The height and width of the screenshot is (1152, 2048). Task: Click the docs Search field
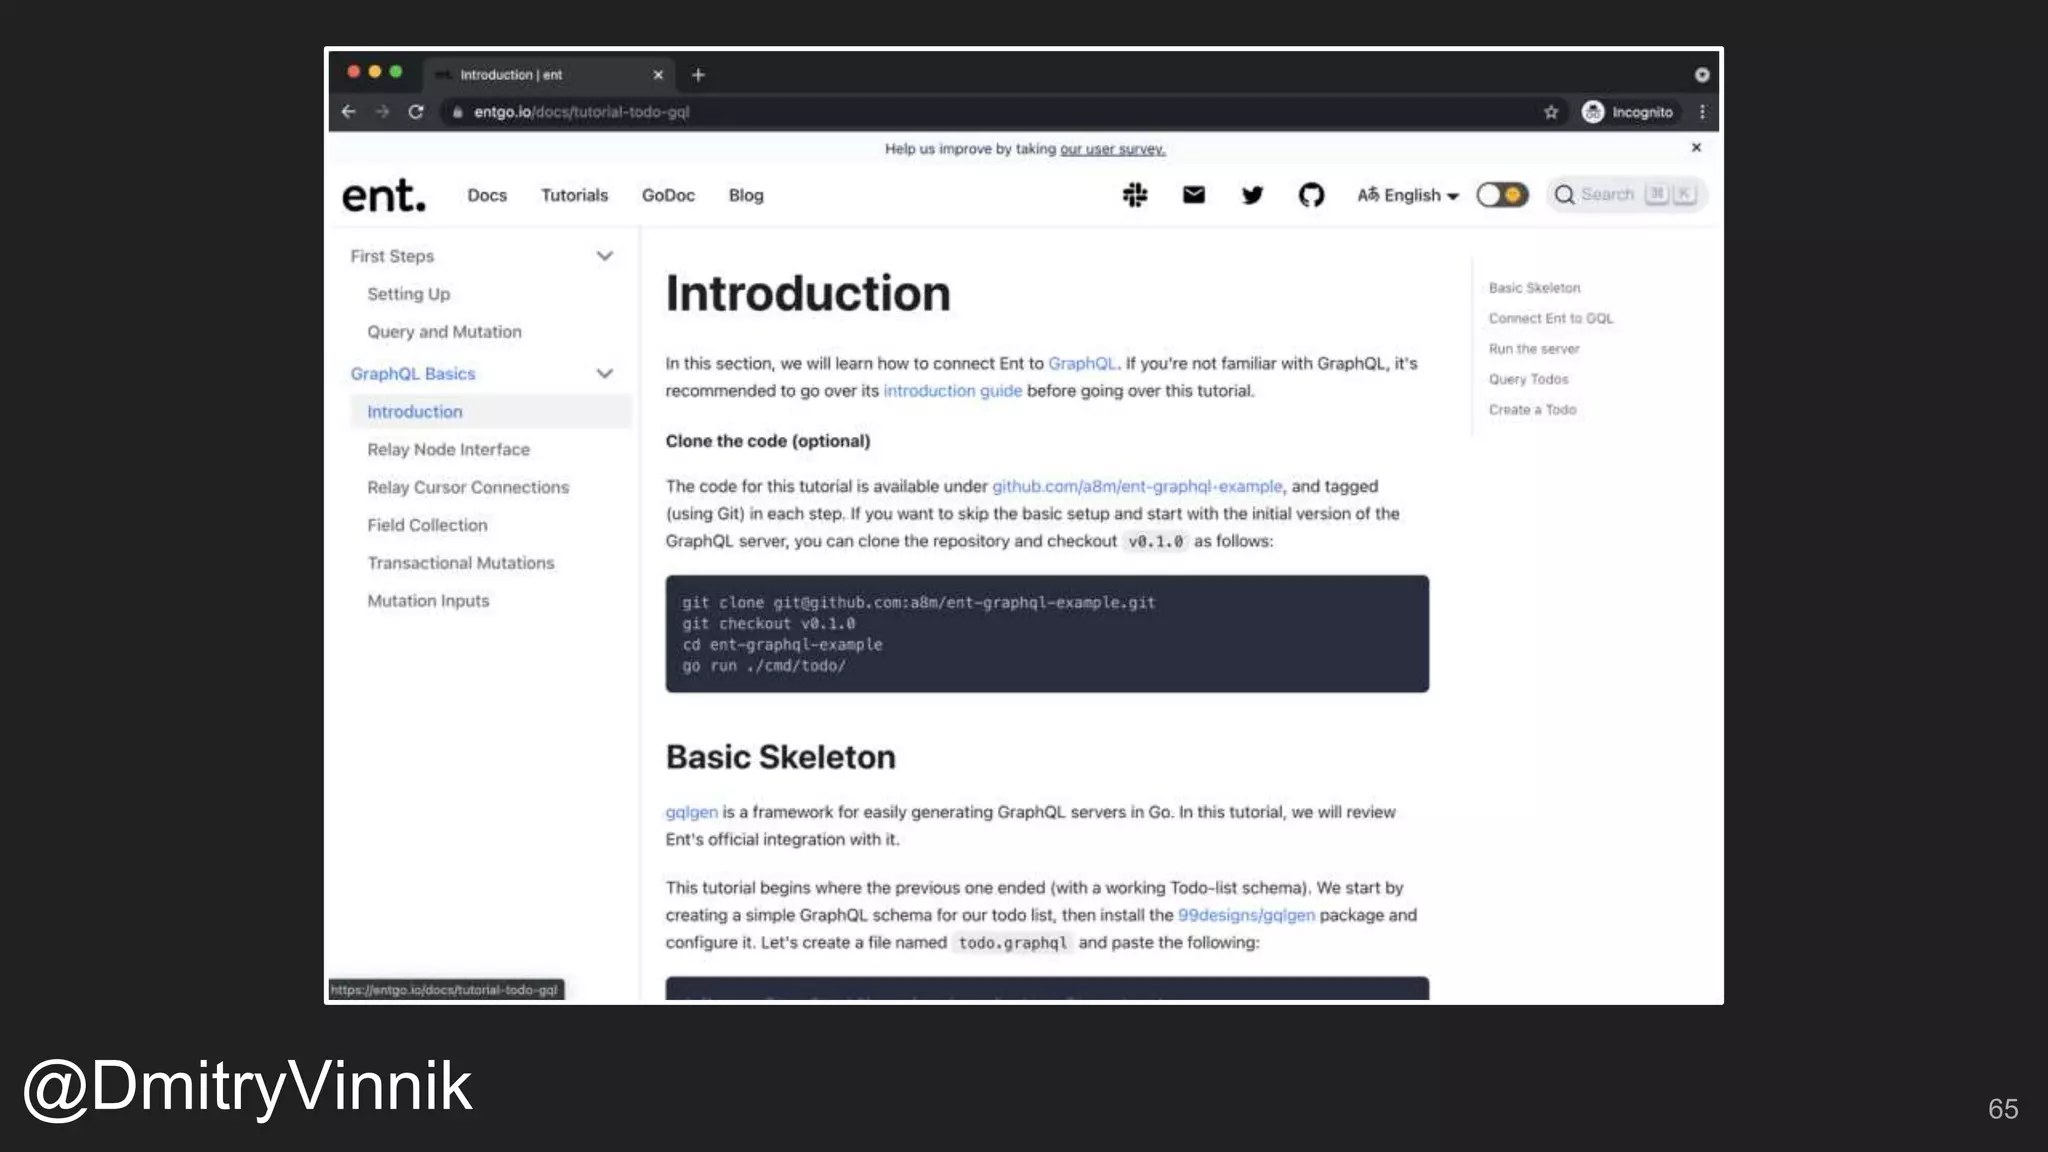[1606, 195]
